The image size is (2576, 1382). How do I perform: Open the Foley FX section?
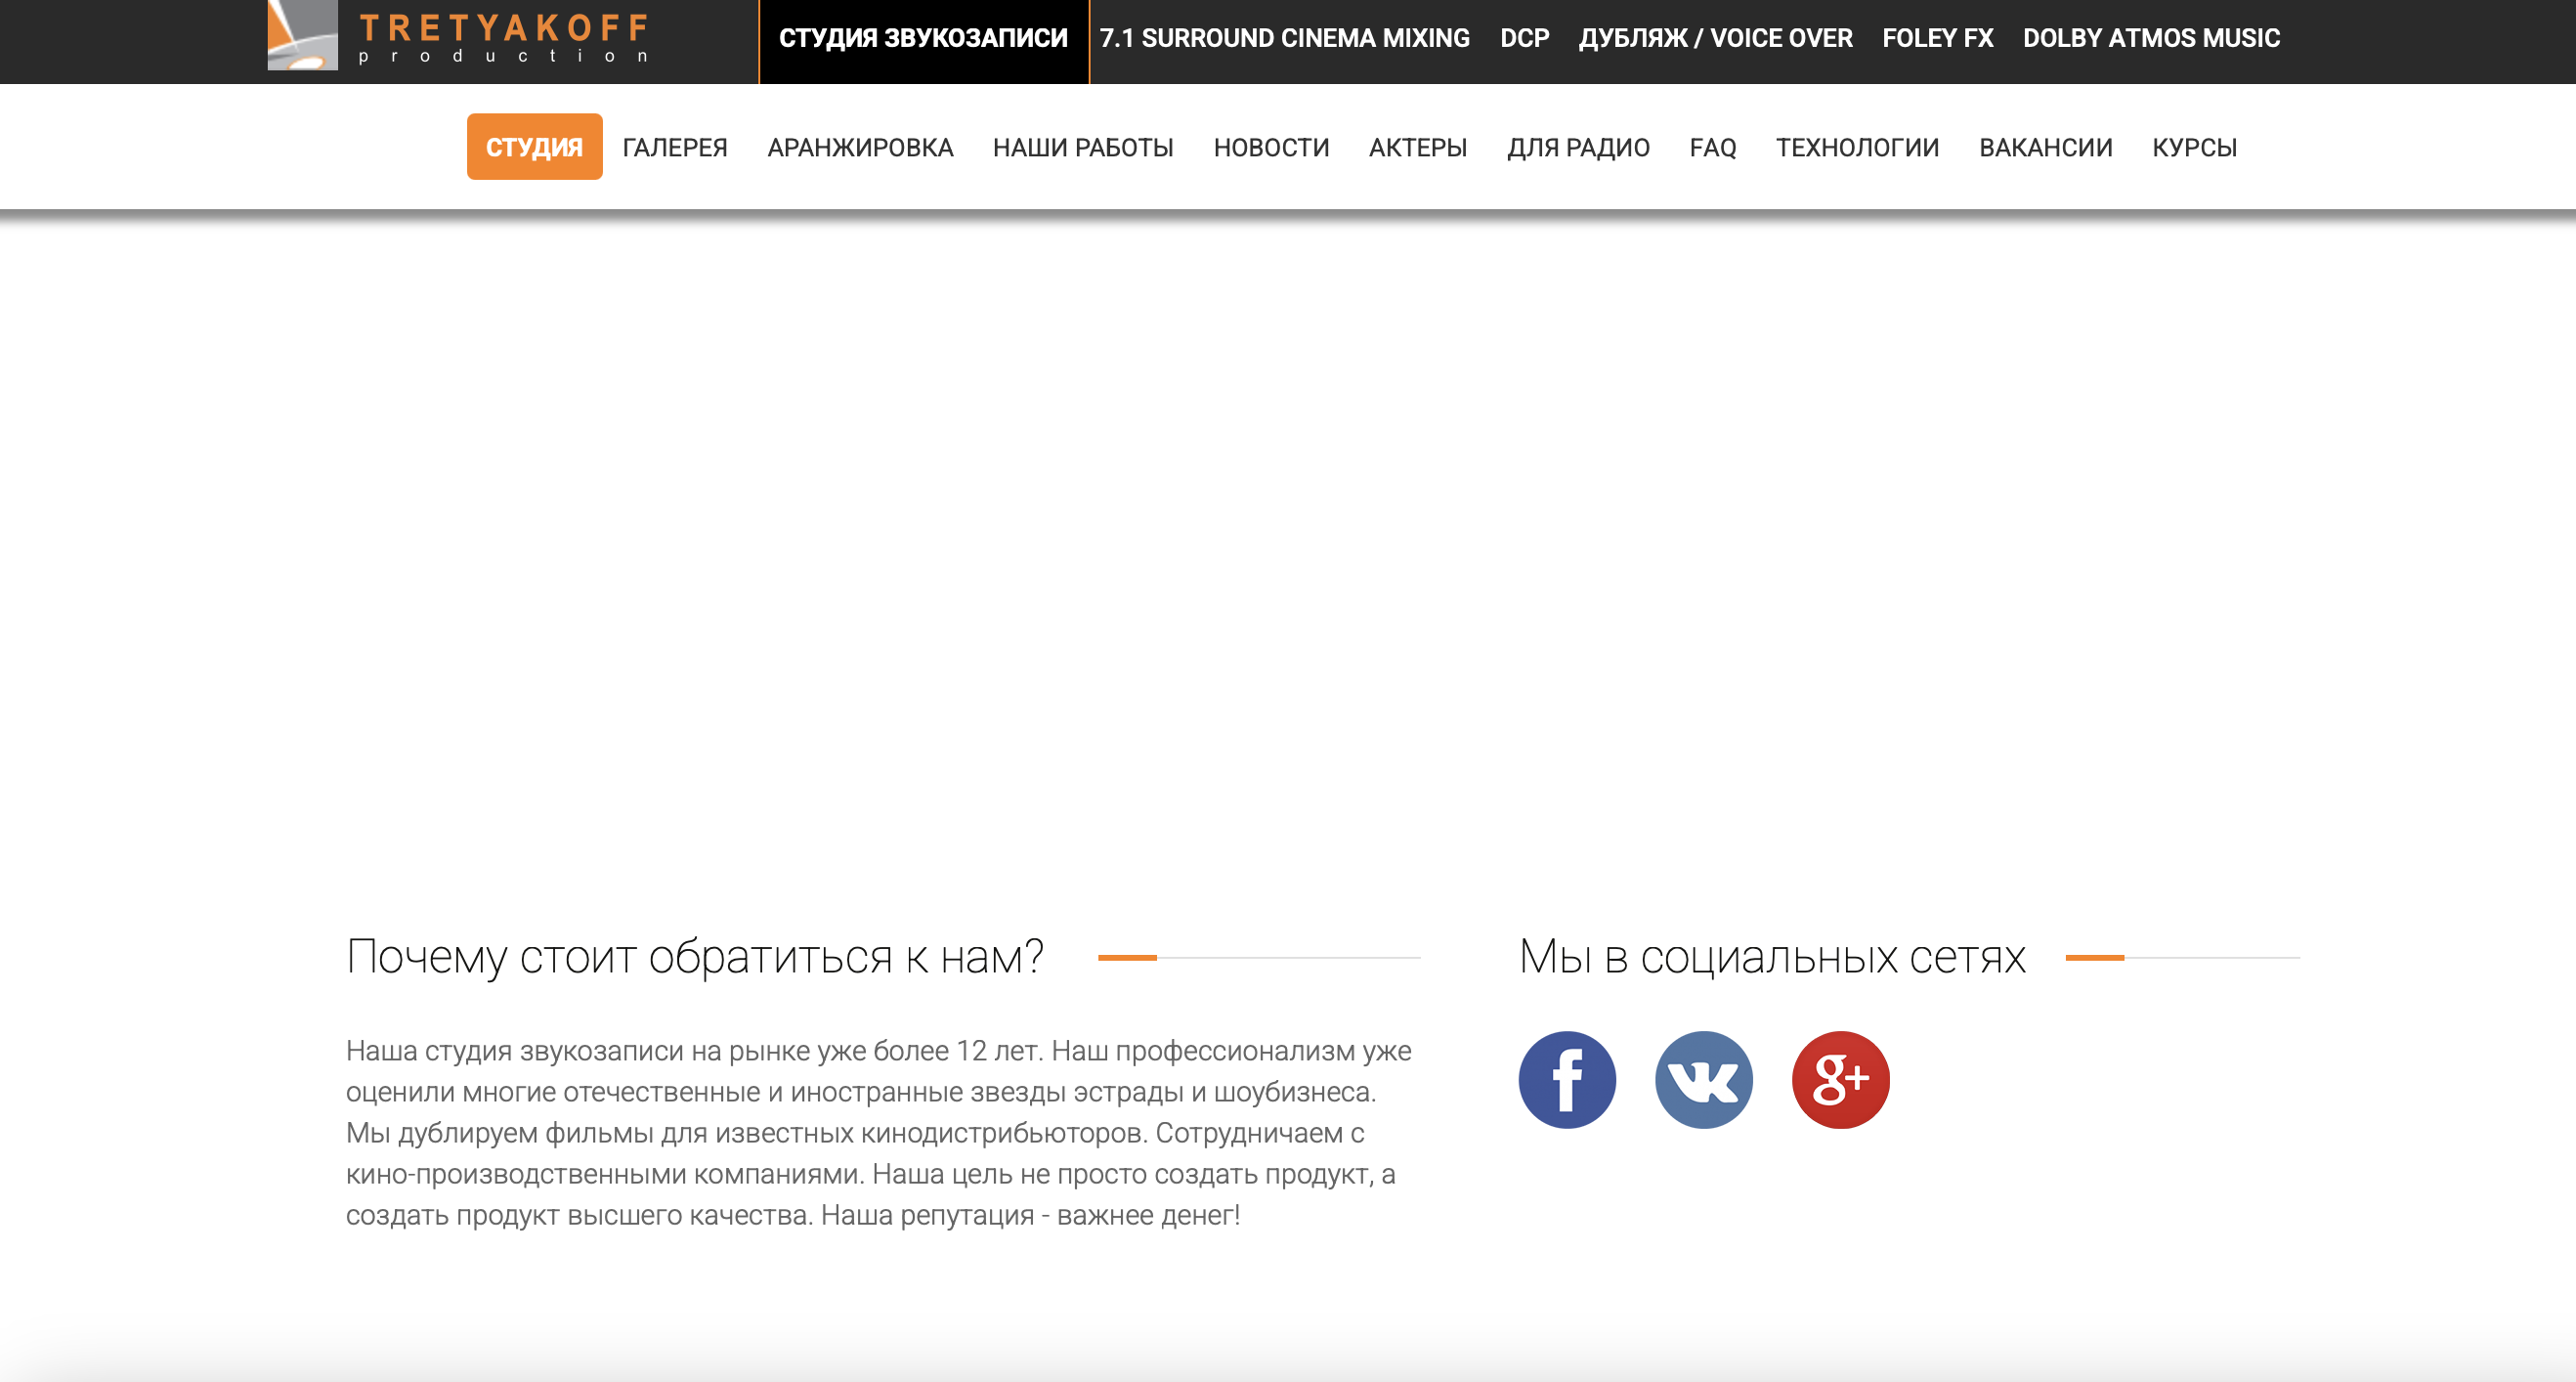click(x=1937, y=38)
